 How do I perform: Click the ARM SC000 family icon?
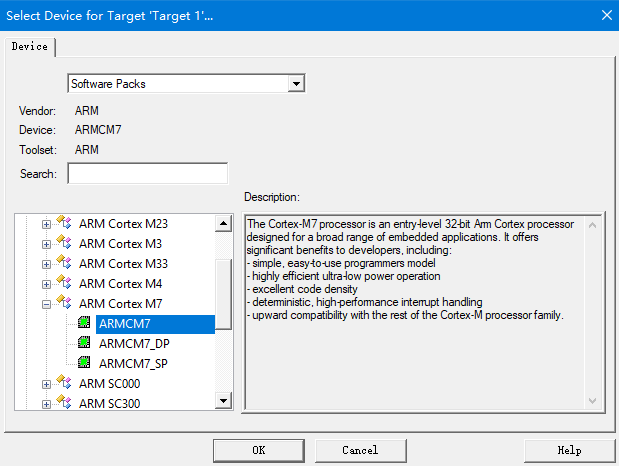(64, 383)
